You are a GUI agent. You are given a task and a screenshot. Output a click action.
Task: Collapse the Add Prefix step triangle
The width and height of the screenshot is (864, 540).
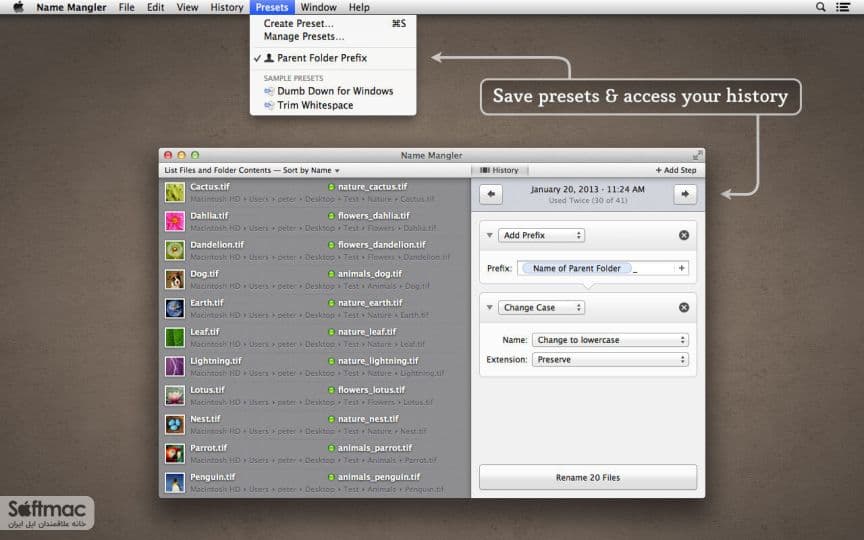coord(489,235)
